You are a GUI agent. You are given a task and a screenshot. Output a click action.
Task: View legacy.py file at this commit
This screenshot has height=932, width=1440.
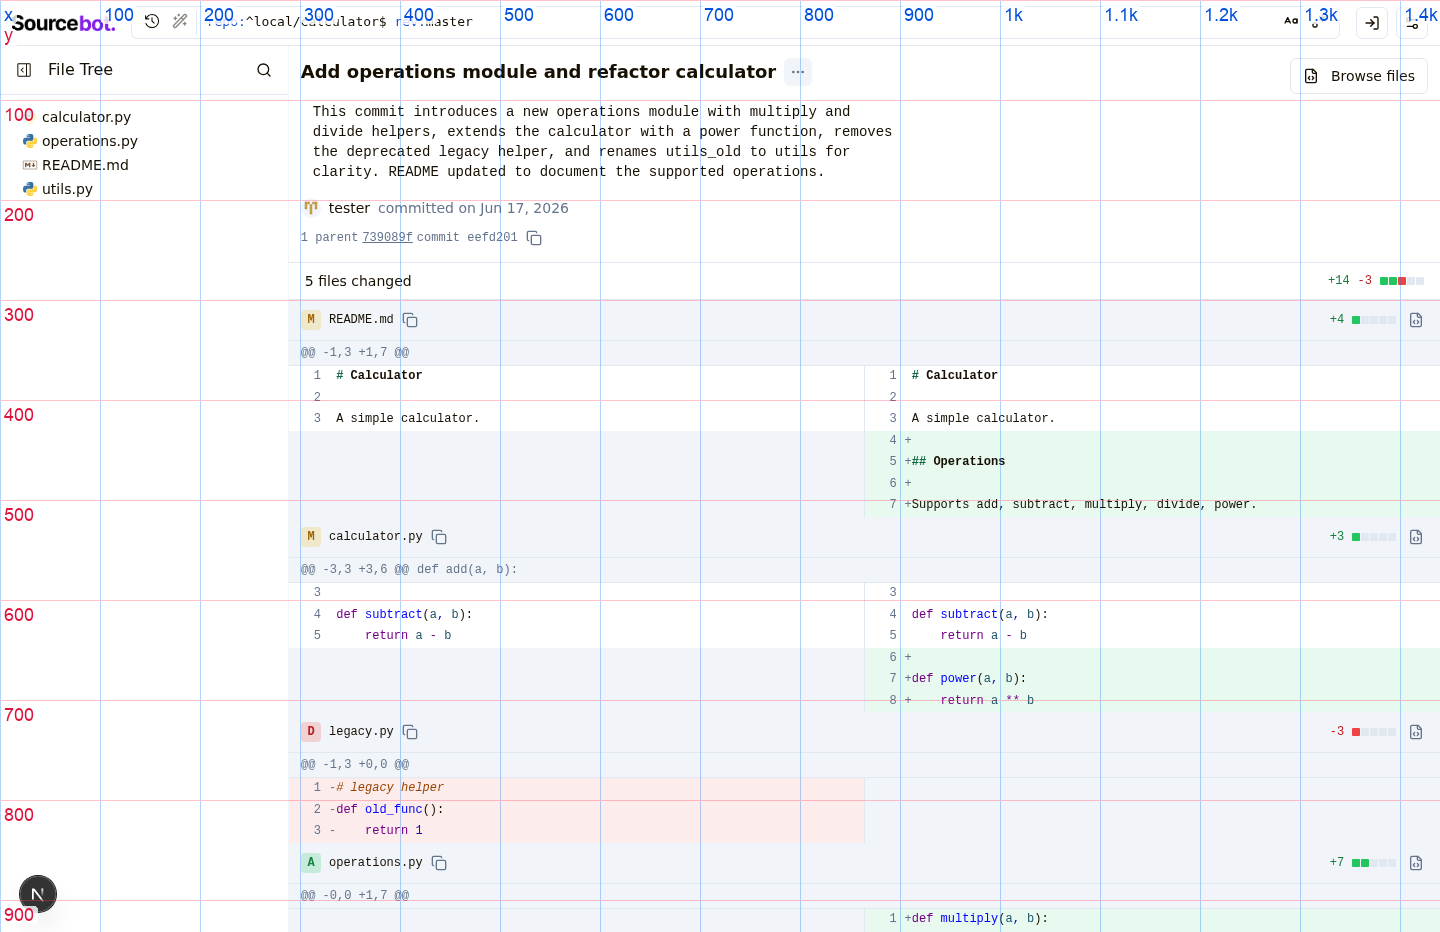[x=1416, y=732]
